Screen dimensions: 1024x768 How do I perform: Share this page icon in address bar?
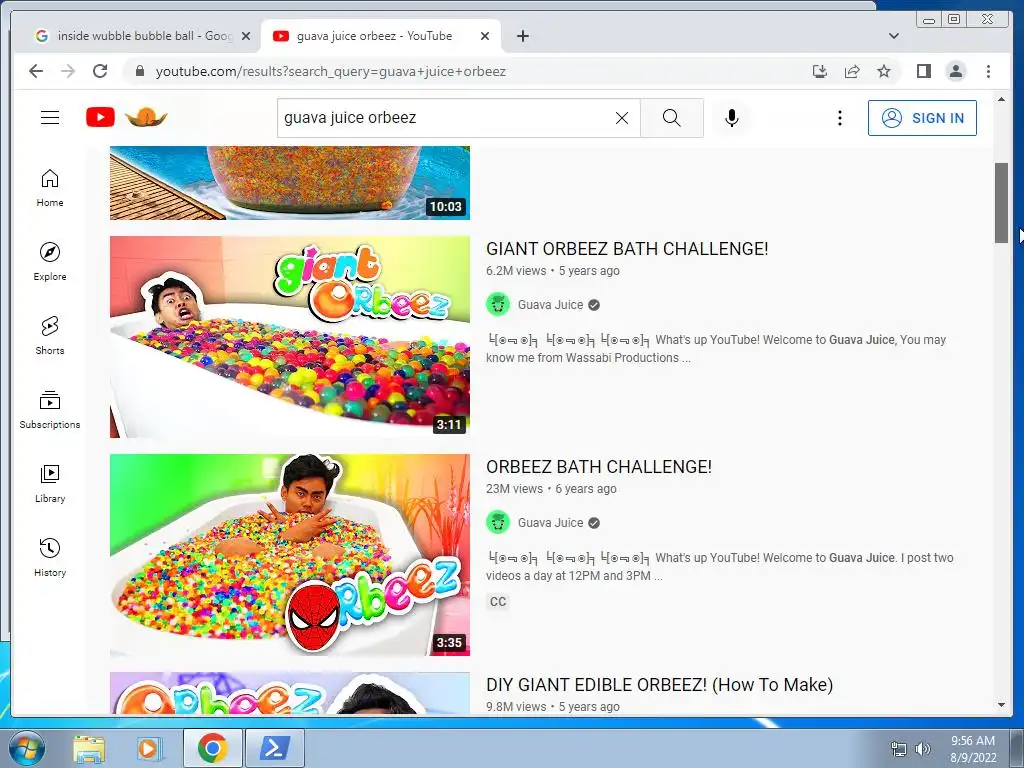tap(852, 71)
